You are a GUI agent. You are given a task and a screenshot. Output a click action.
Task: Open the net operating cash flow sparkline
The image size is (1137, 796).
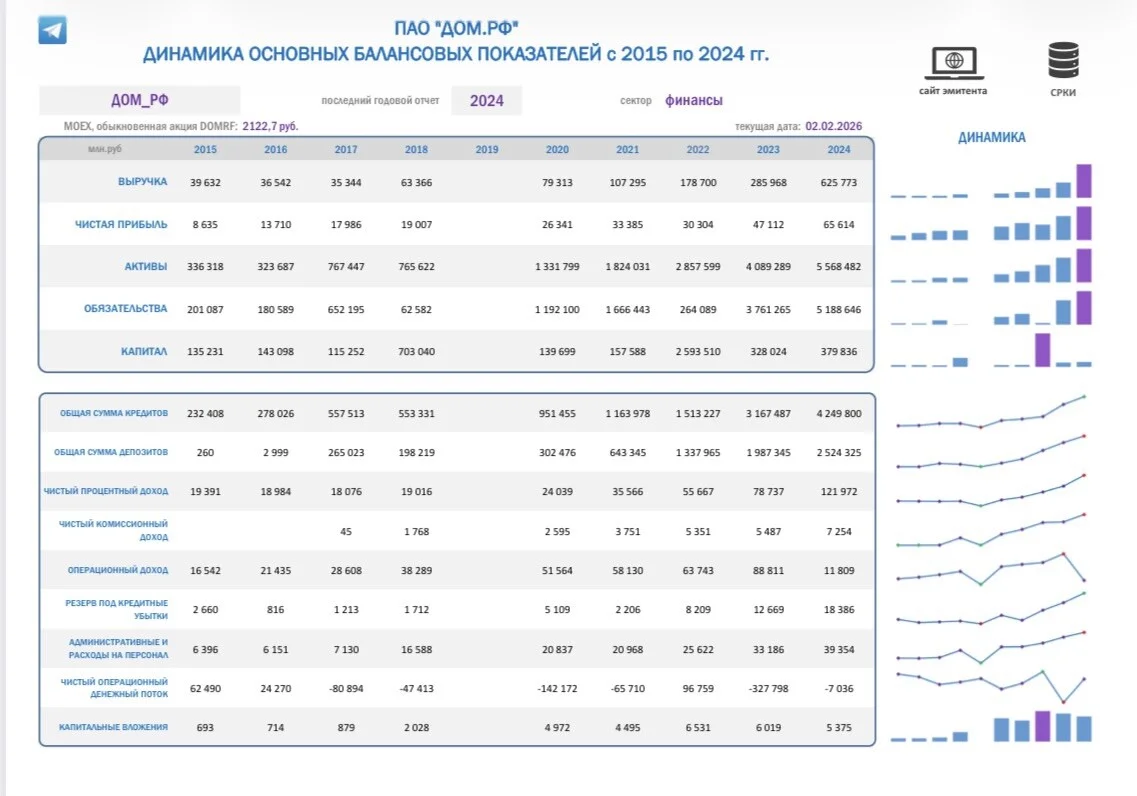pyautogui.click(x=991, y=687)
